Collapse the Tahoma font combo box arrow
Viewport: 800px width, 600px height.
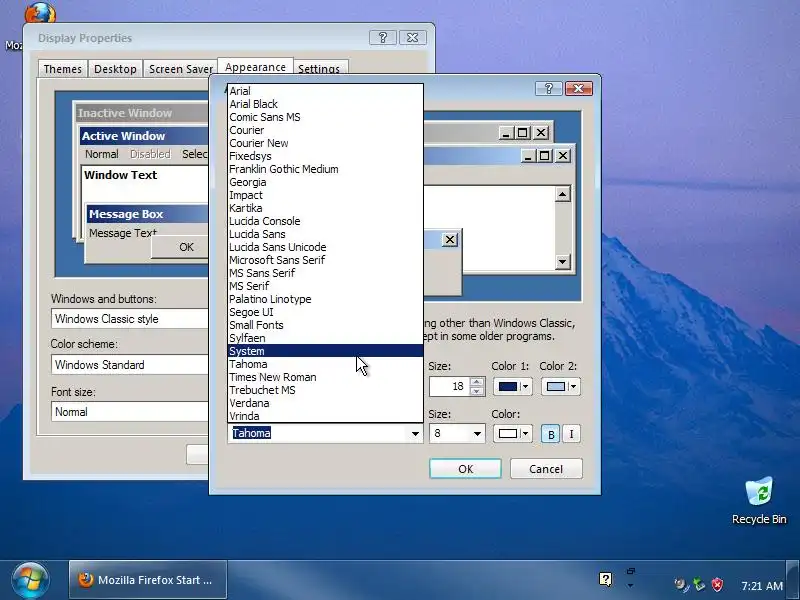point(415,434)
